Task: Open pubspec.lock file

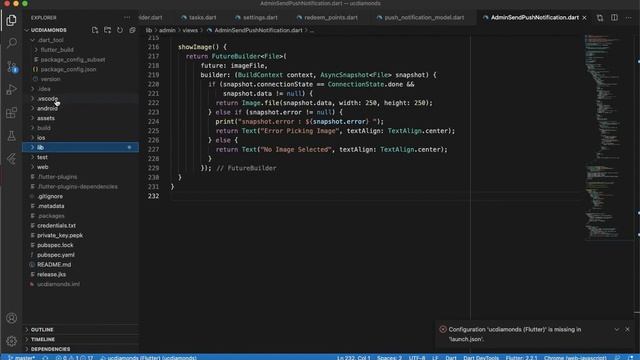Action: pos(55,245)
